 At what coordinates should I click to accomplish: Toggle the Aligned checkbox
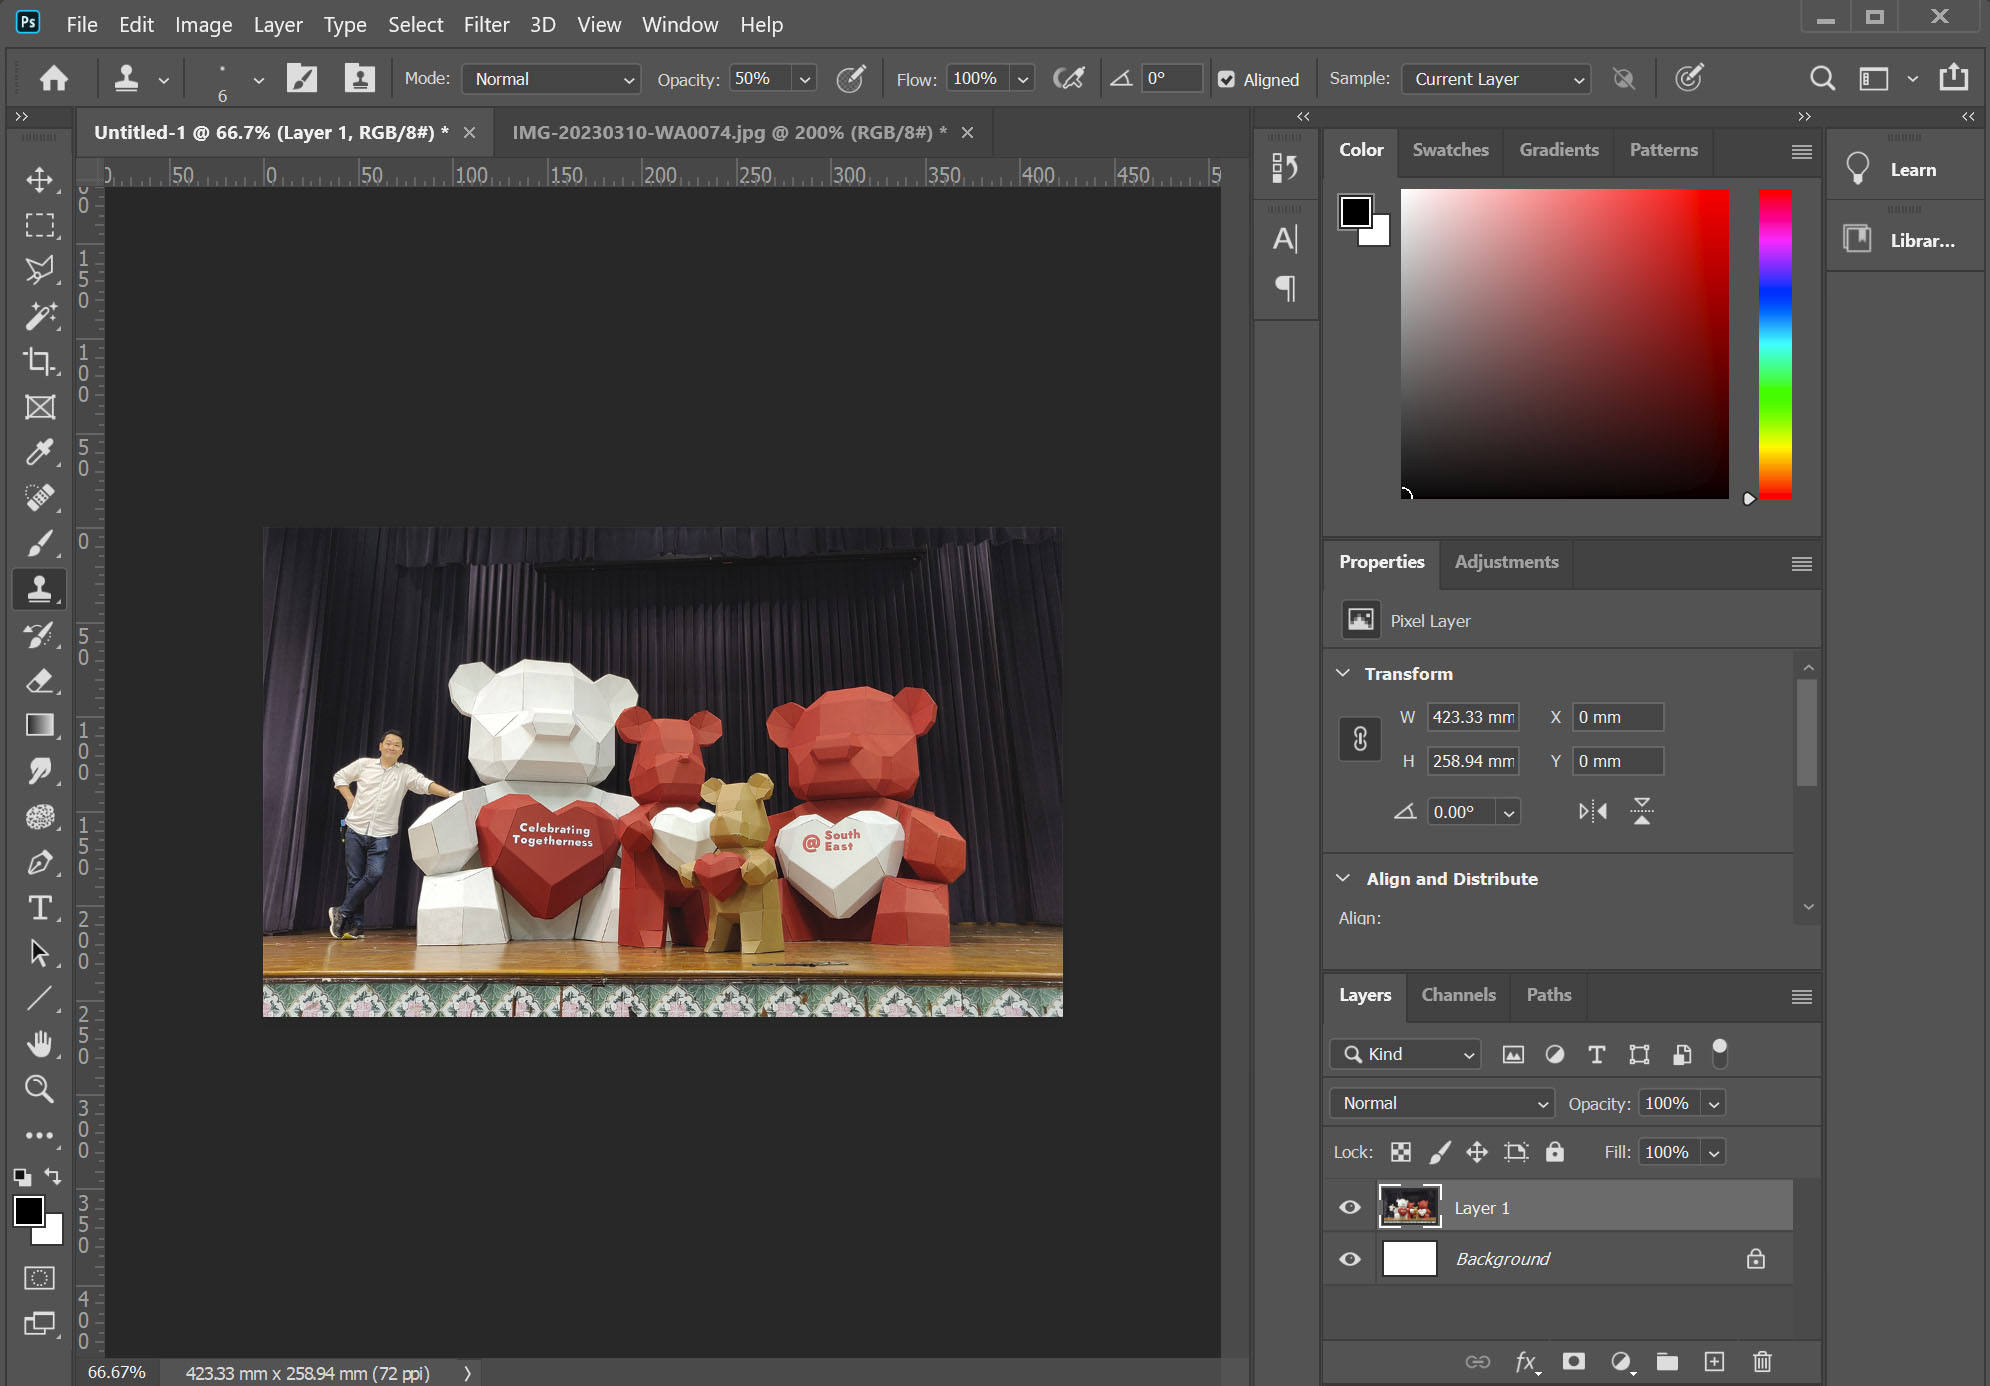[x=1227, y=79]
